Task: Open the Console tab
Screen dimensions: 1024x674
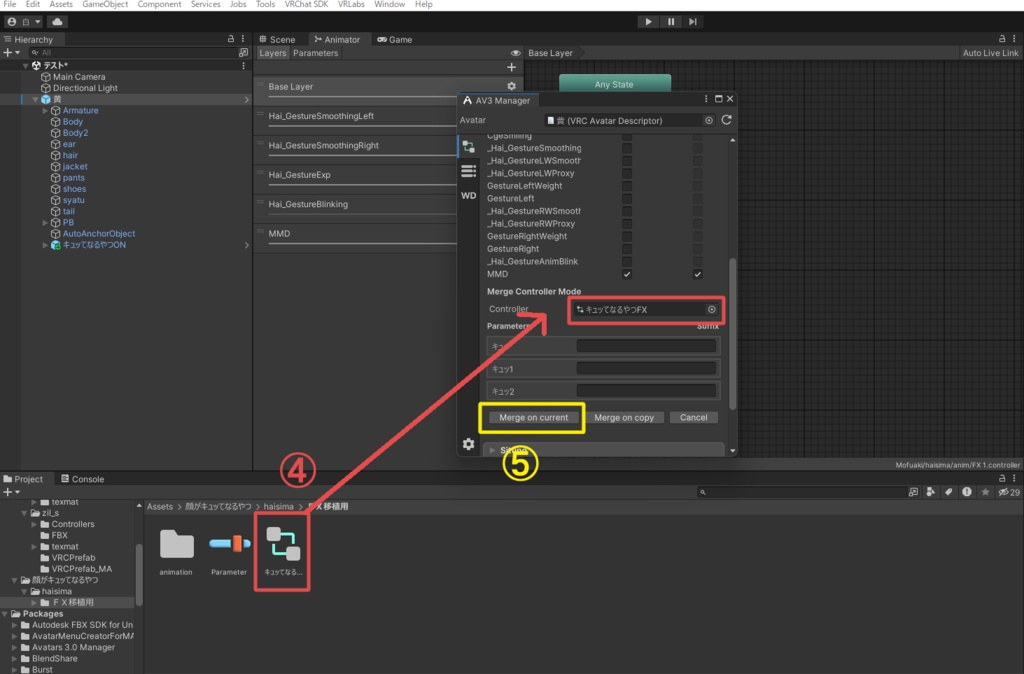Action: point(82,479)
